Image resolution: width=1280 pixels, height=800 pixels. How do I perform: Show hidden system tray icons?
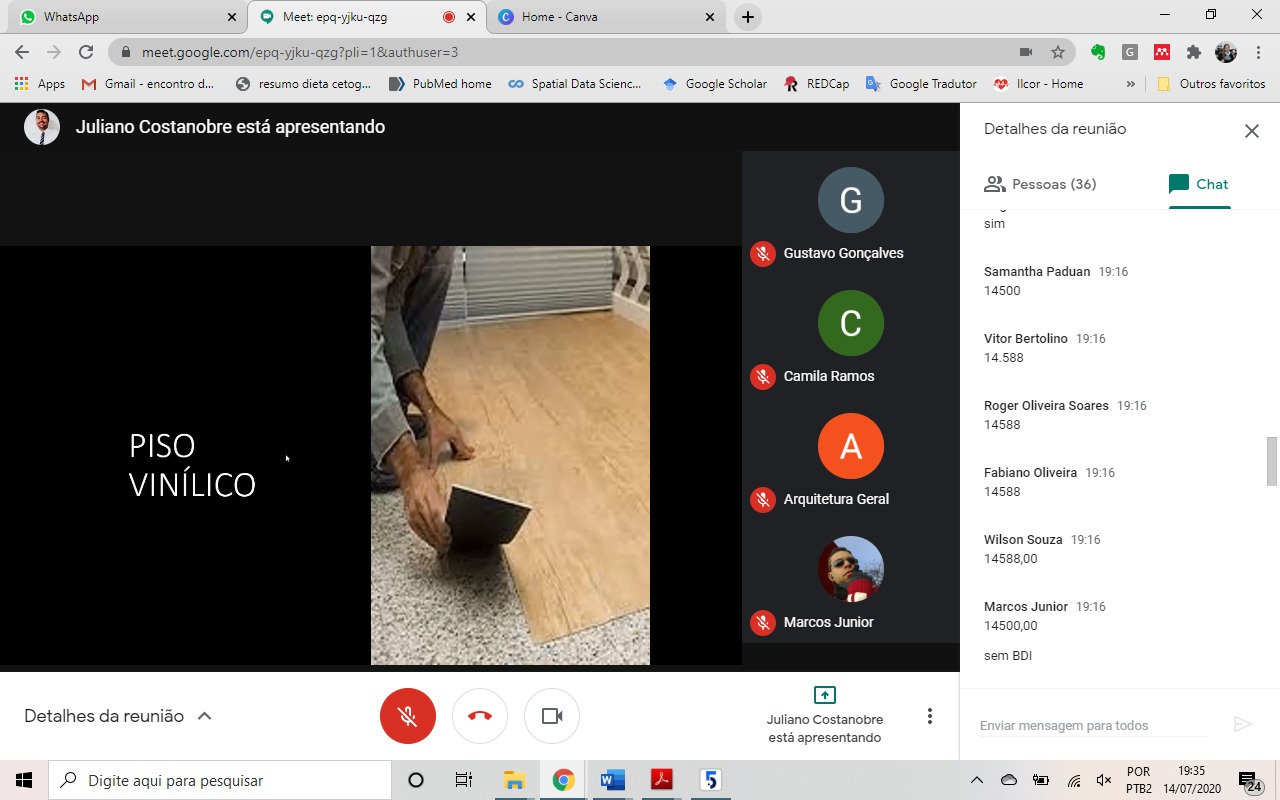click(977, 780)
